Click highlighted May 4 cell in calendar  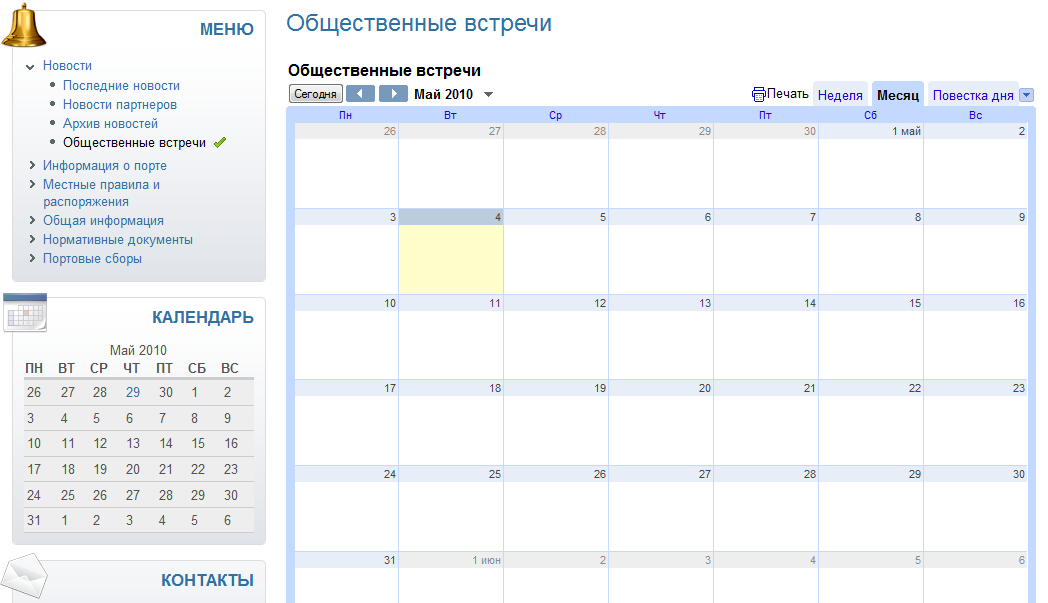pos(451,258)
